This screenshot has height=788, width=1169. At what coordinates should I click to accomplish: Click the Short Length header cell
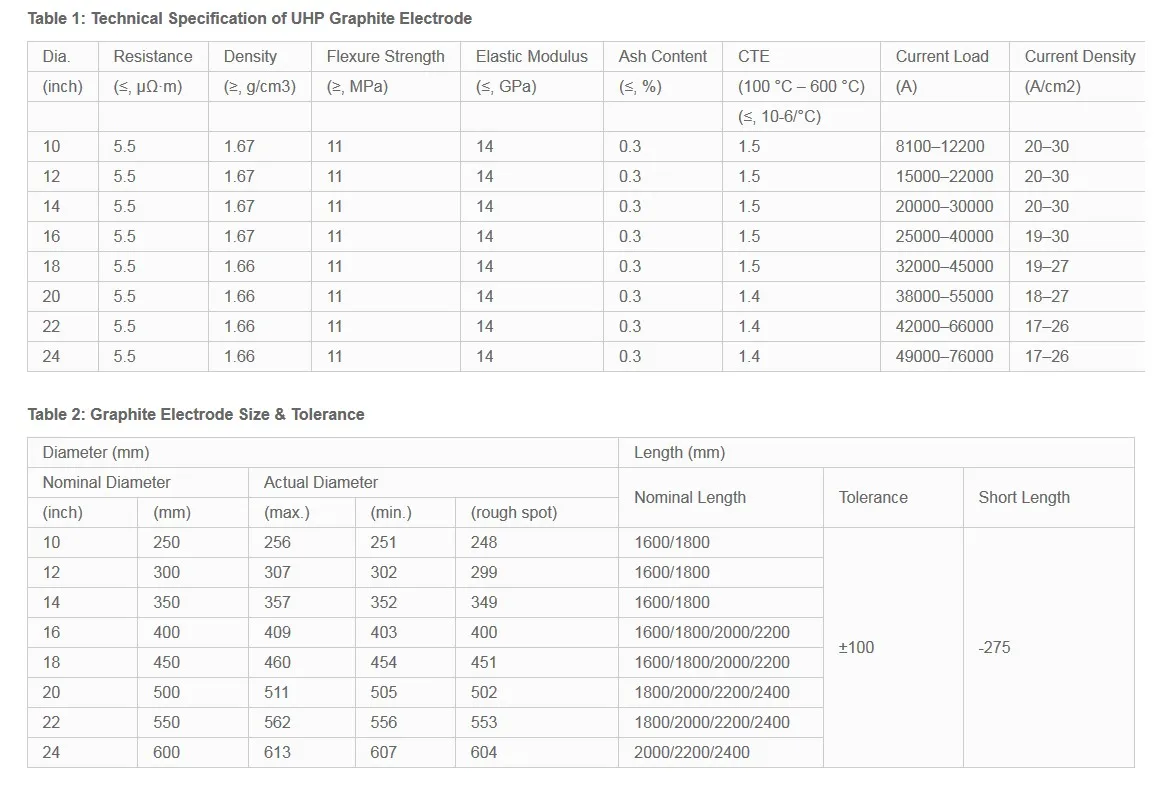click(x=1023, y=497)
